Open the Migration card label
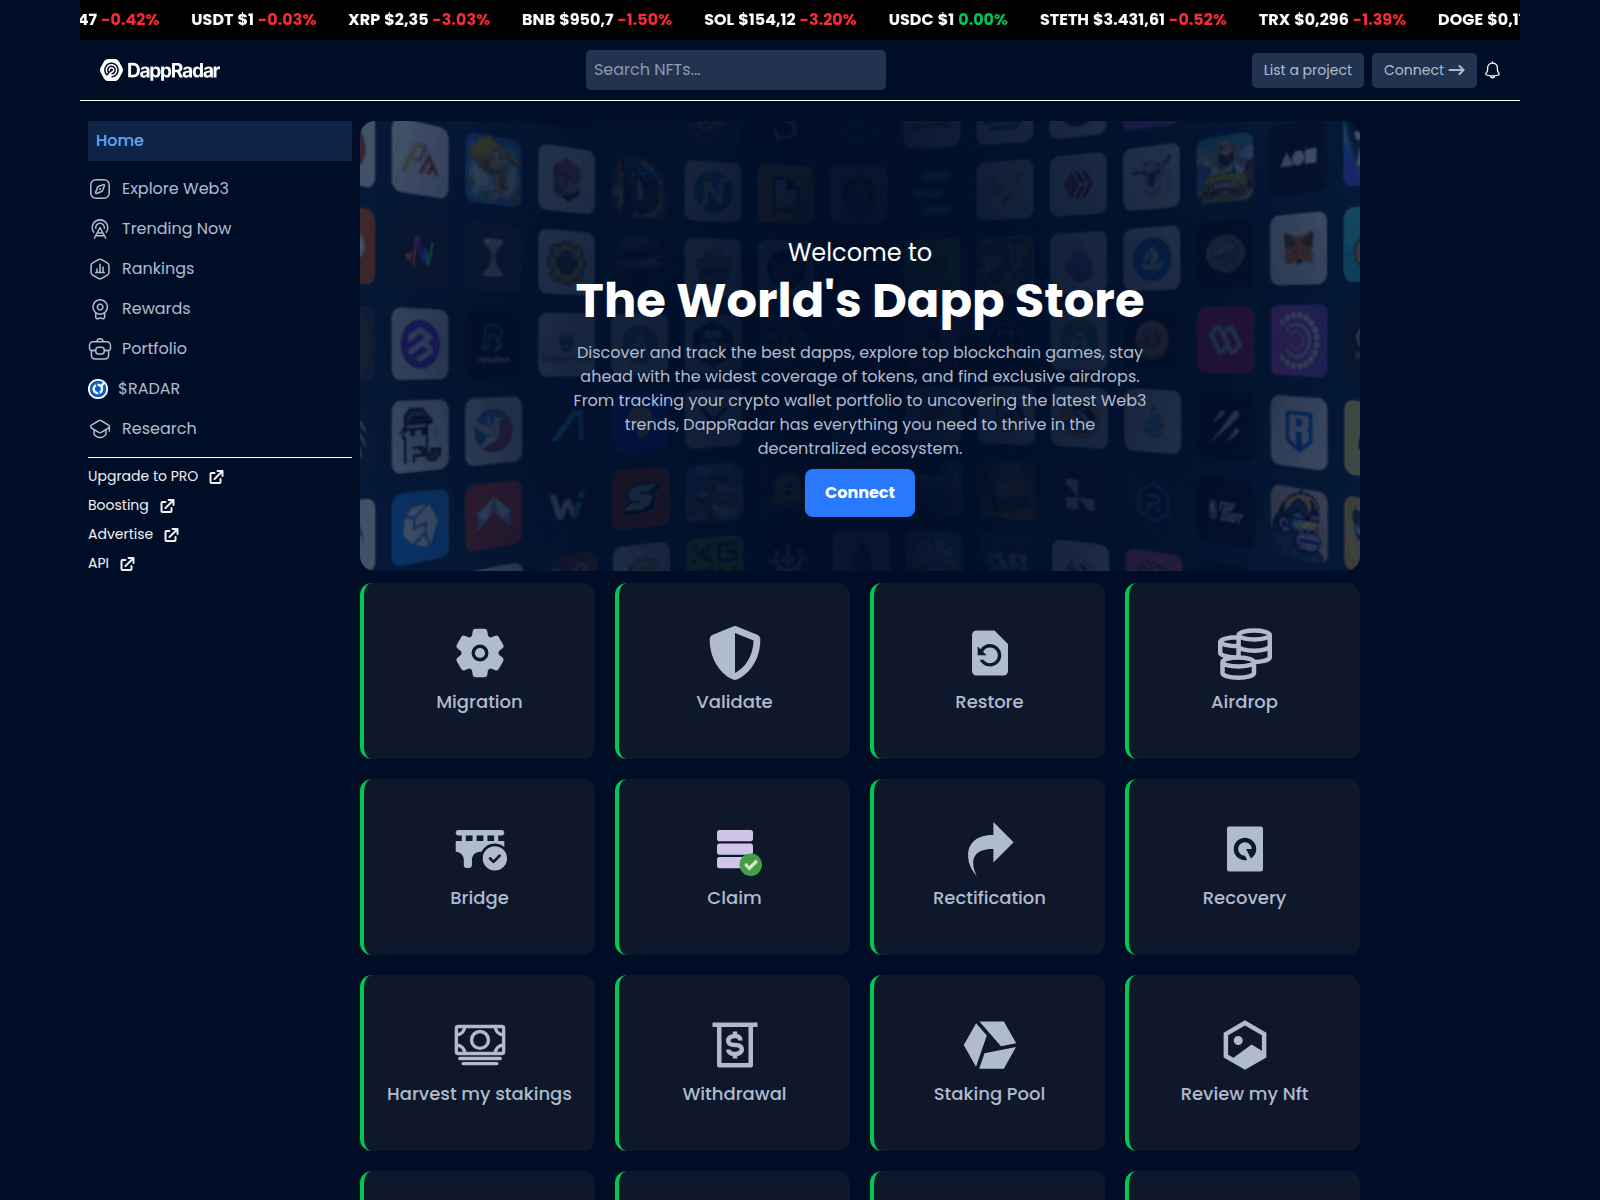1600x1200 pixels. (479, 702)
